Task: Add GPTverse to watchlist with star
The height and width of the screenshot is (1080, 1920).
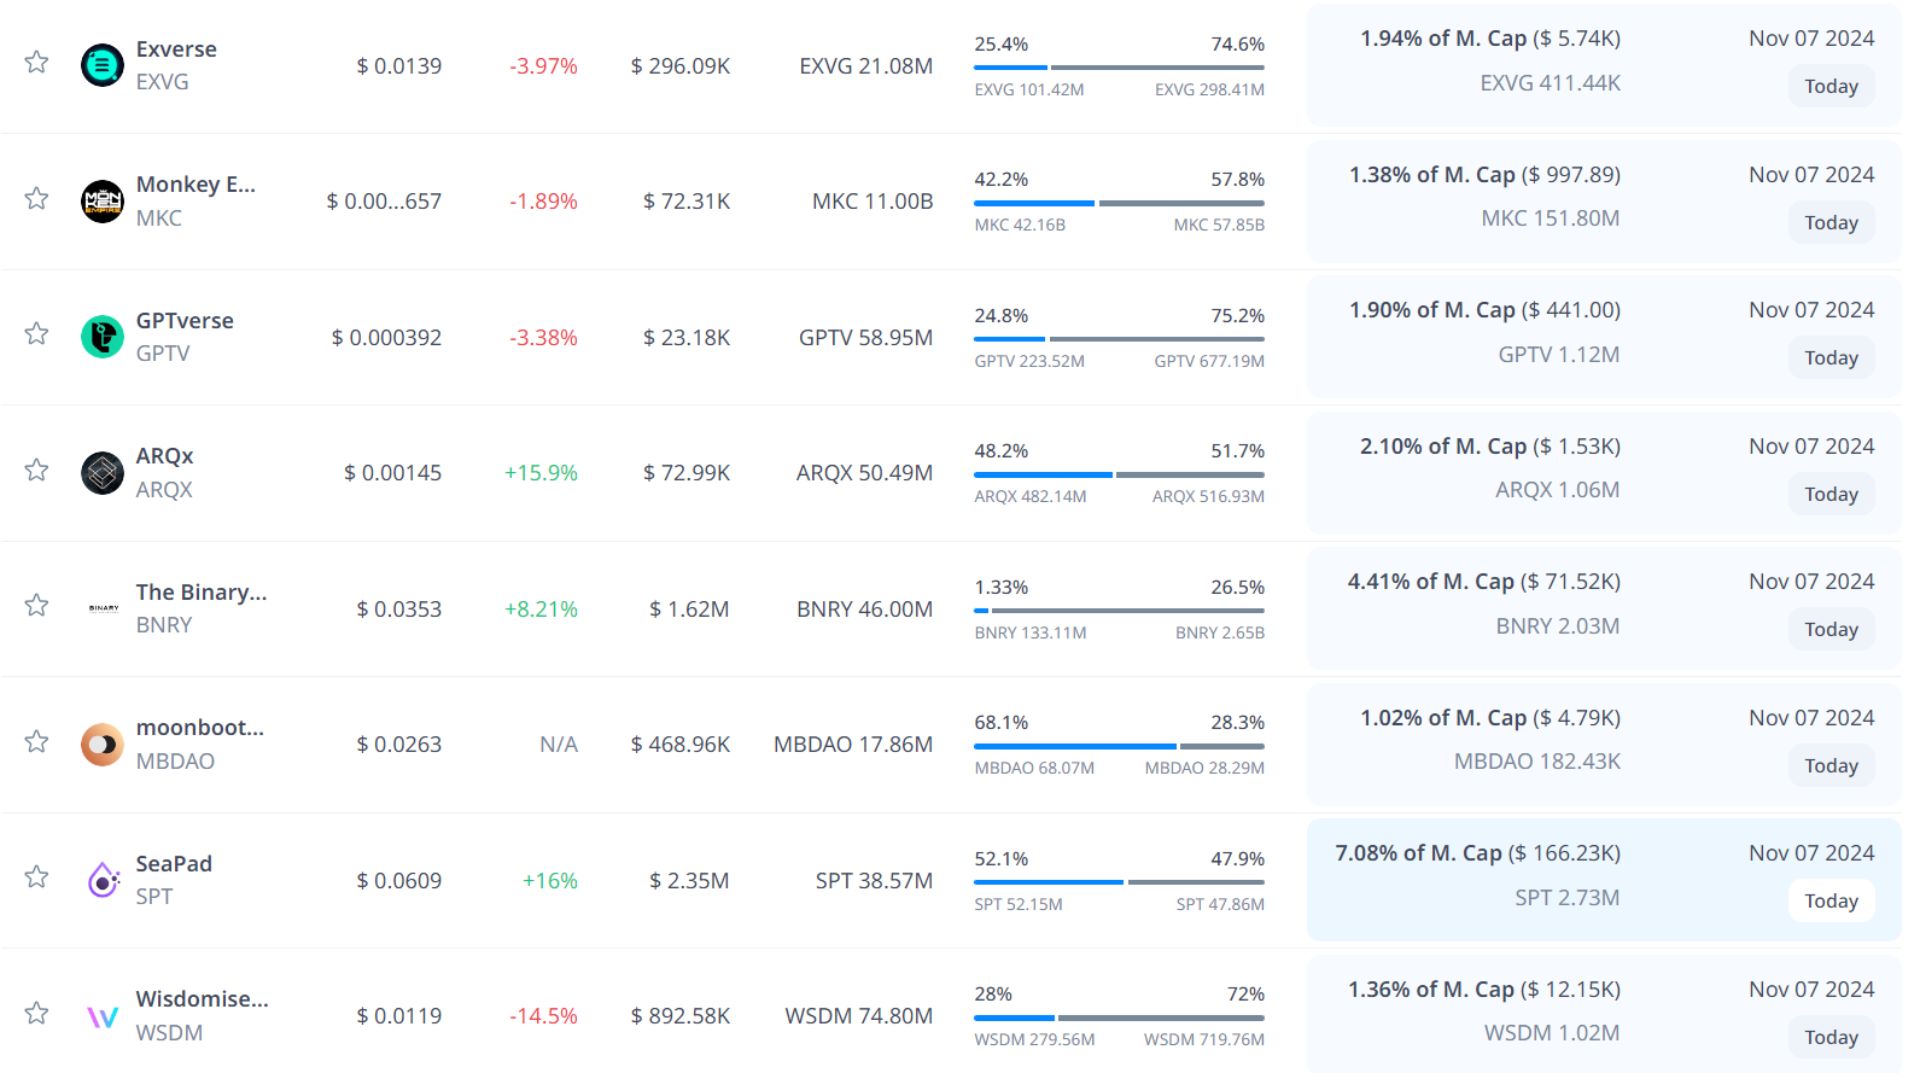Action: (37, 334)
